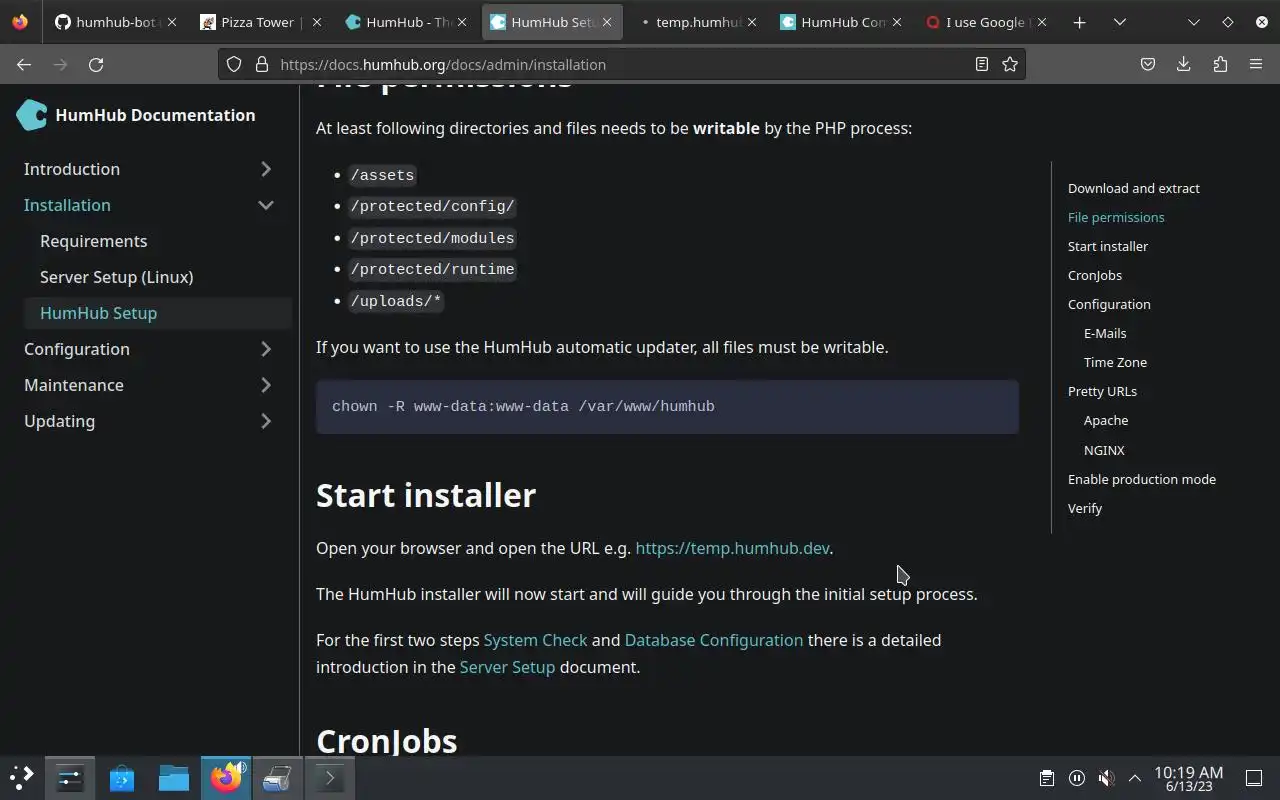Open system settings taskbar icon with sliders
This screenshot has width=1280, height=800.
click(x=70, y=778)
